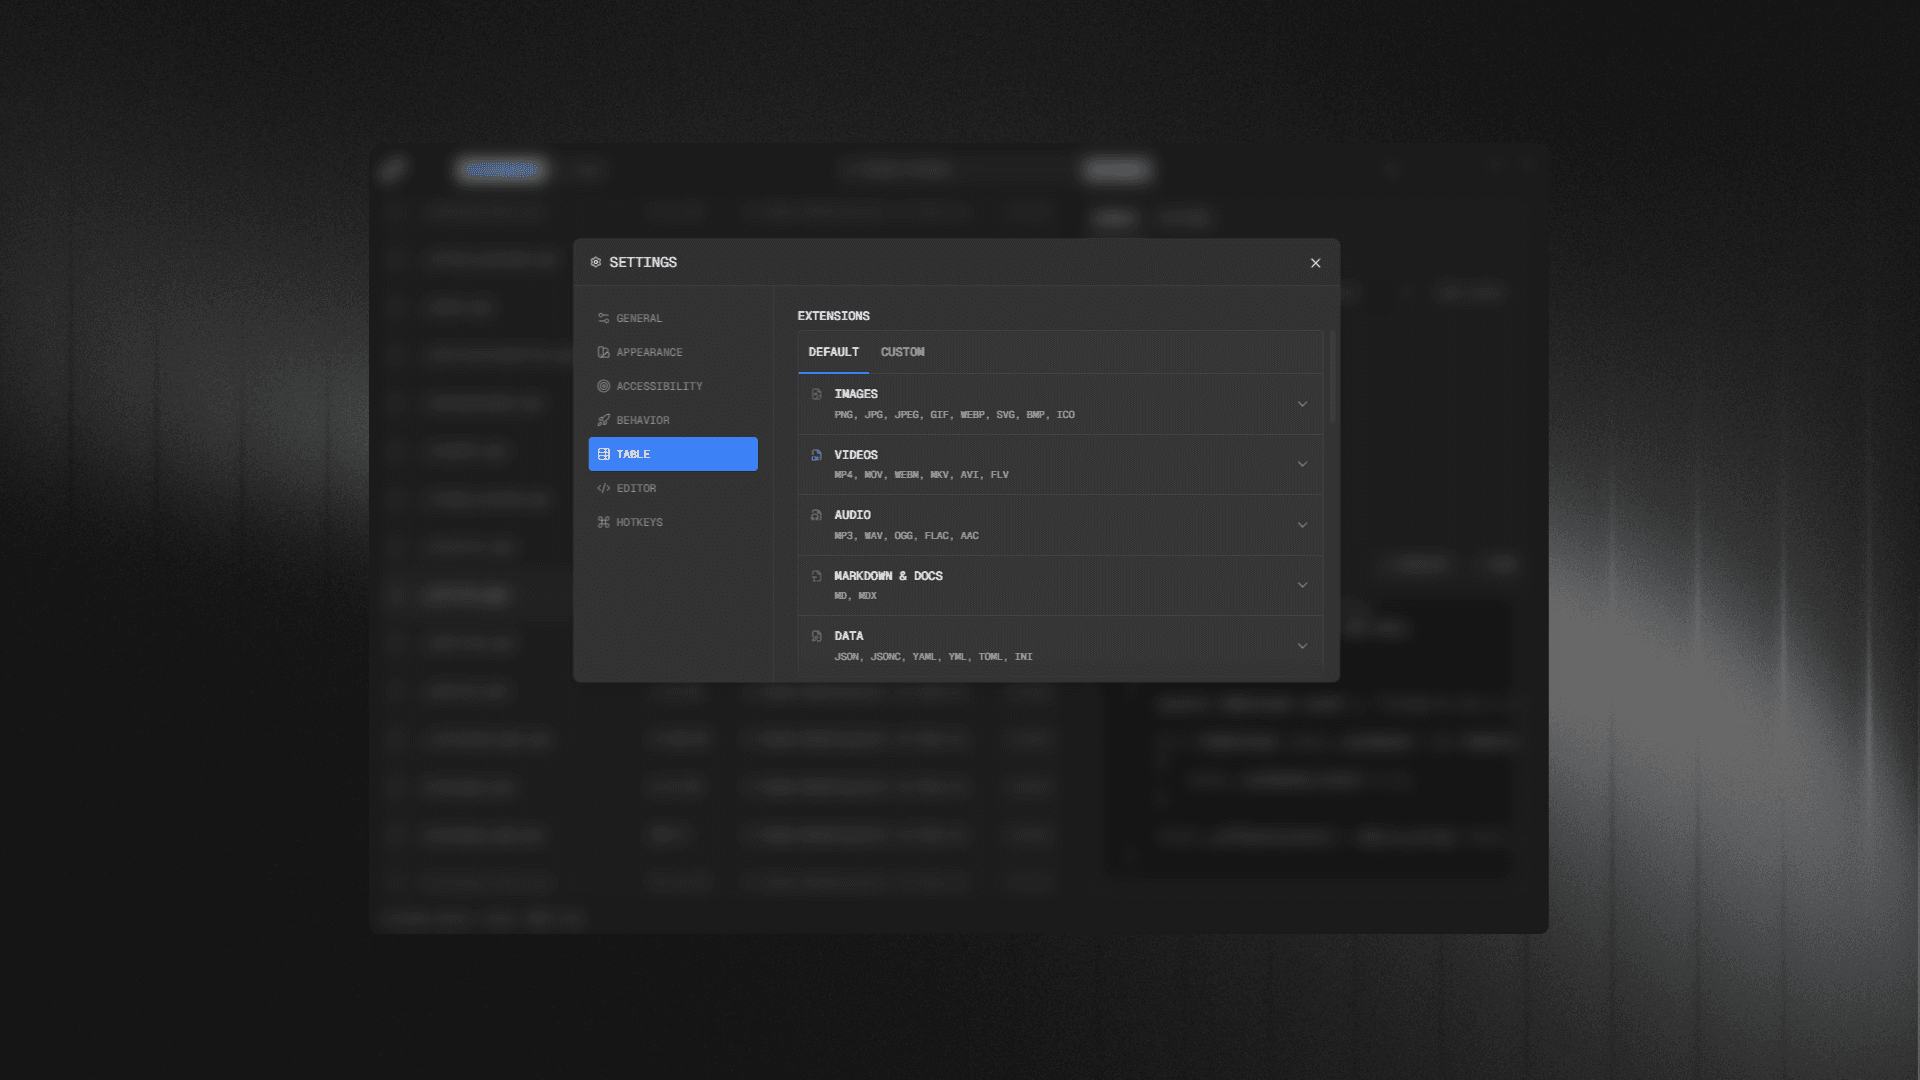Click the Accessibility circle icon
Image resolution: width=1920 pixels, height=1080 pixels.
[603, 386]
